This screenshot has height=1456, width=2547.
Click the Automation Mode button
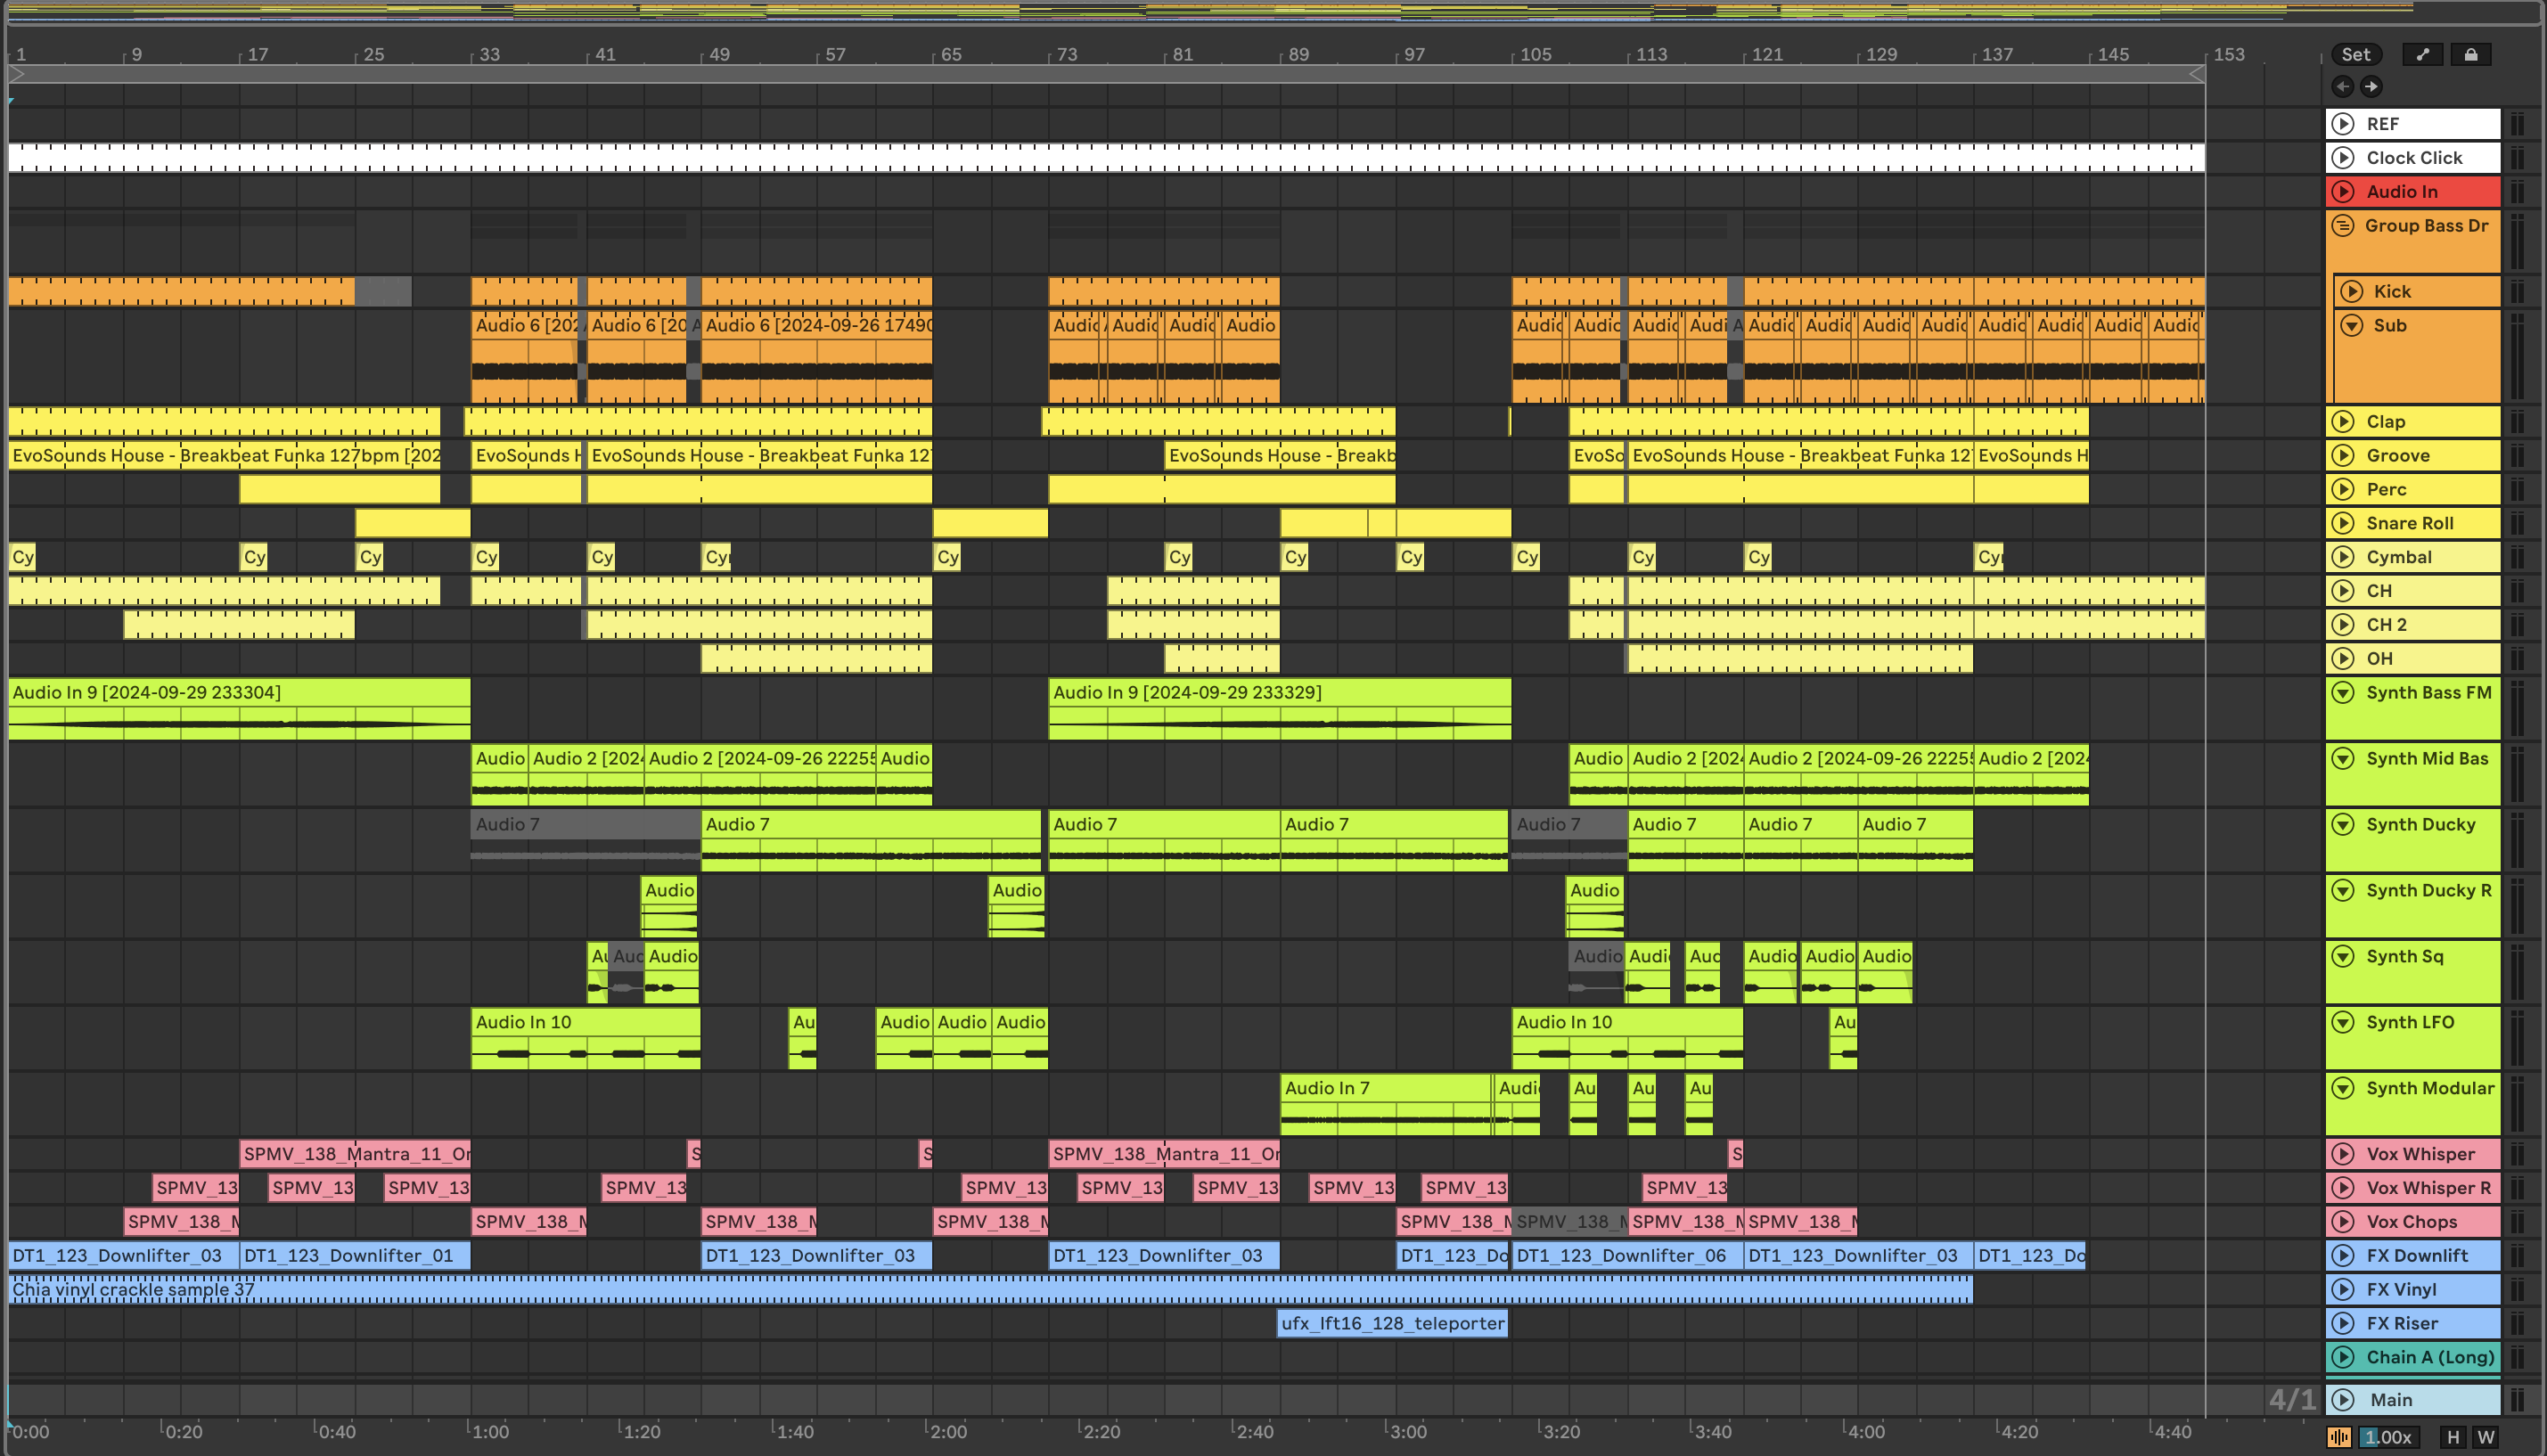click(2422, 55)
